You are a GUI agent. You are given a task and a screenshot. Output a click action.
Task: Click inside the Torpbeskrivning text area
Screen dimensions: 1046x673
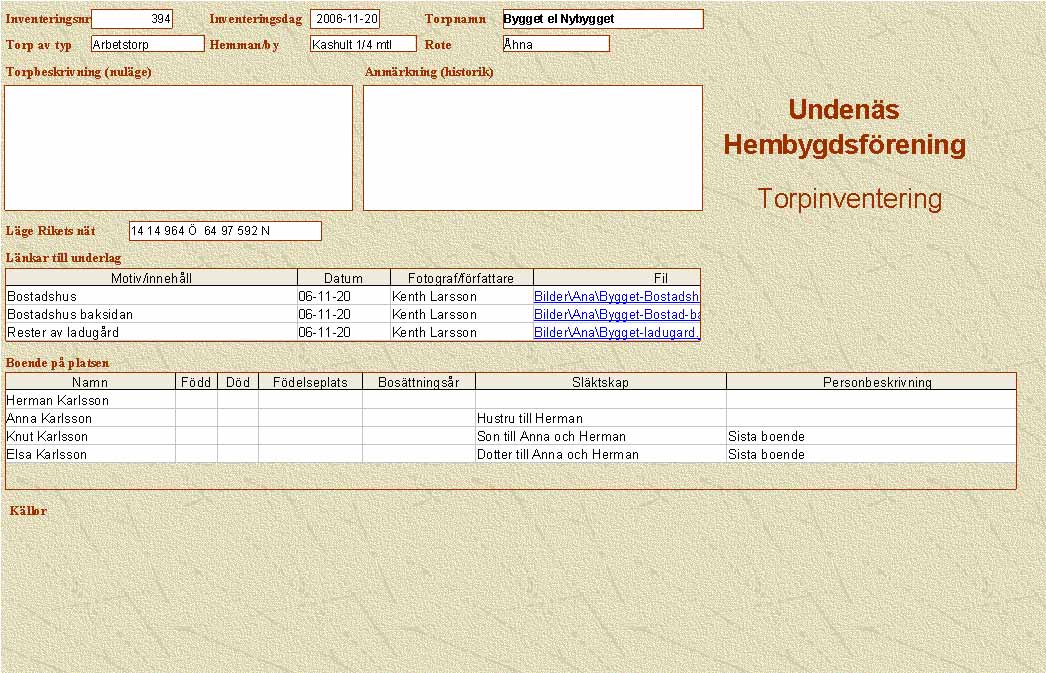coord(179,148)
